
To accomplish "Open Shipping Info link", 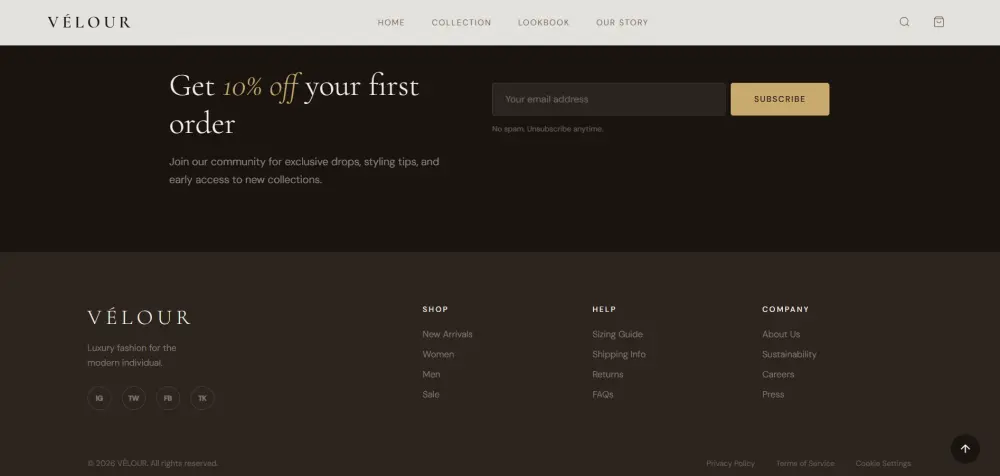I will click(x=619, y=354).
